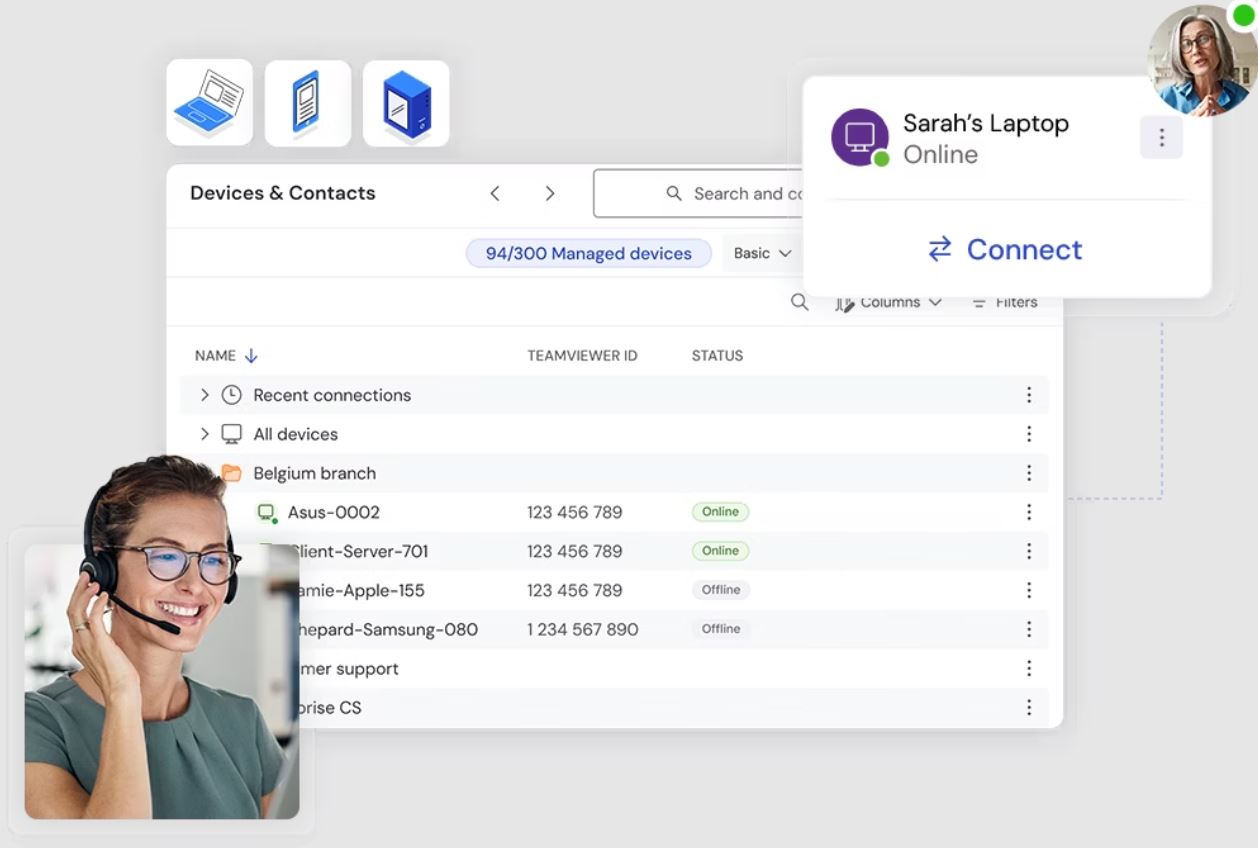
Task: Click the blue server tower icon tile
Action: (x=406, y=103)
